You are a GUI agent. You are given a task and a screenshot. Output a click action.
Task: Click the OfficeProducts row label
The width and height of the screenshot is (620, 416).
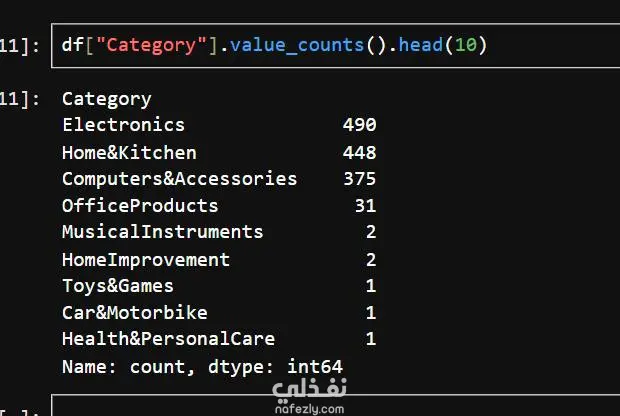point(140,206)
